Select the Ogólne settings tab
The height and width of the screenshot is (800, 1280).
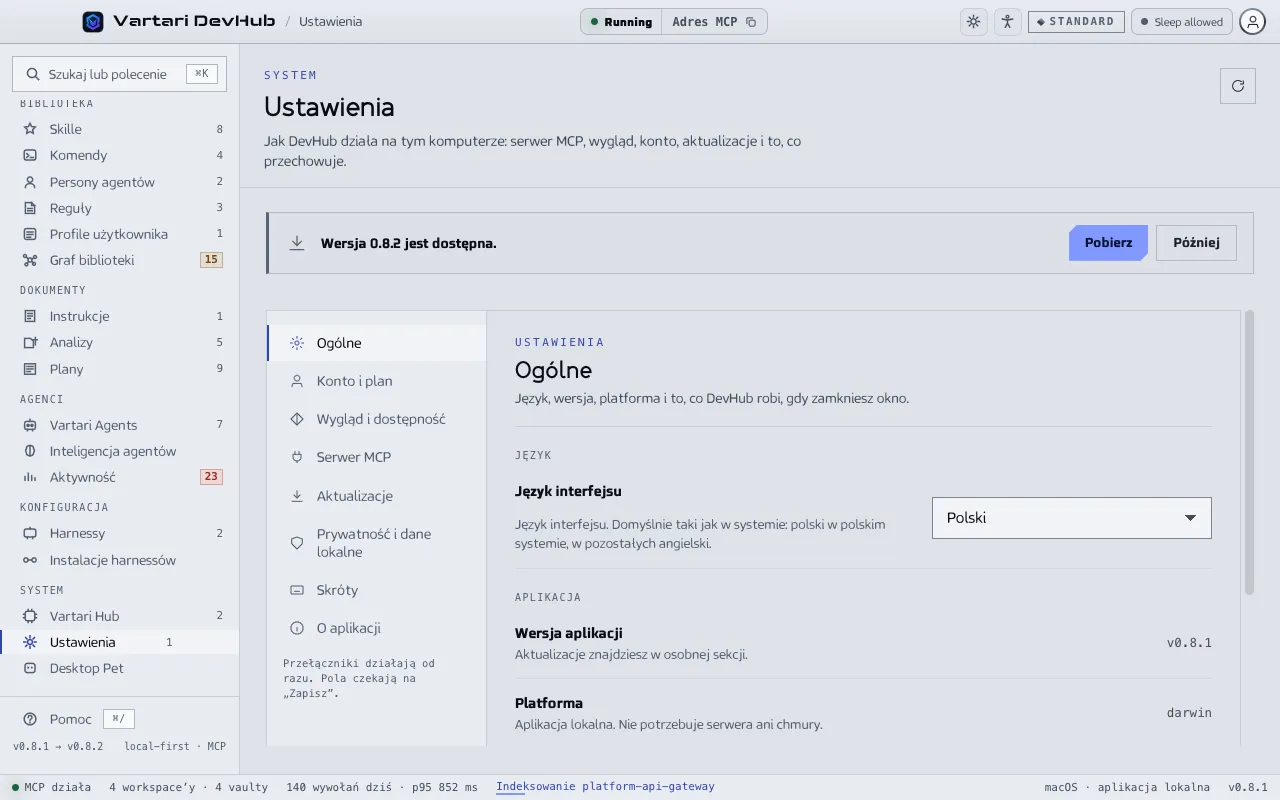[377, 343]
